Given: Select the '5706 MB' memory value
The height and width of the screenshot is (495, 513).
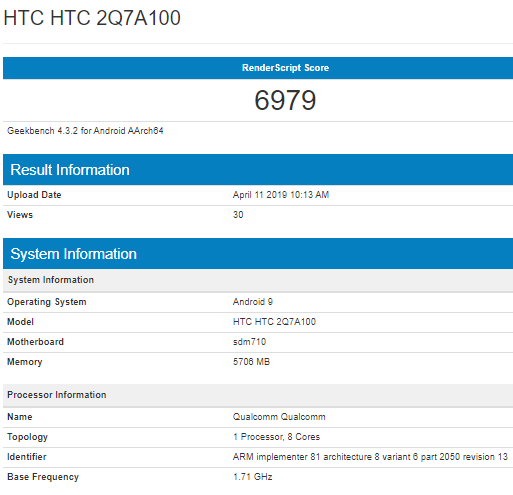Looking at the screenshot, I should pyautogui.click(x=251, y=362).
